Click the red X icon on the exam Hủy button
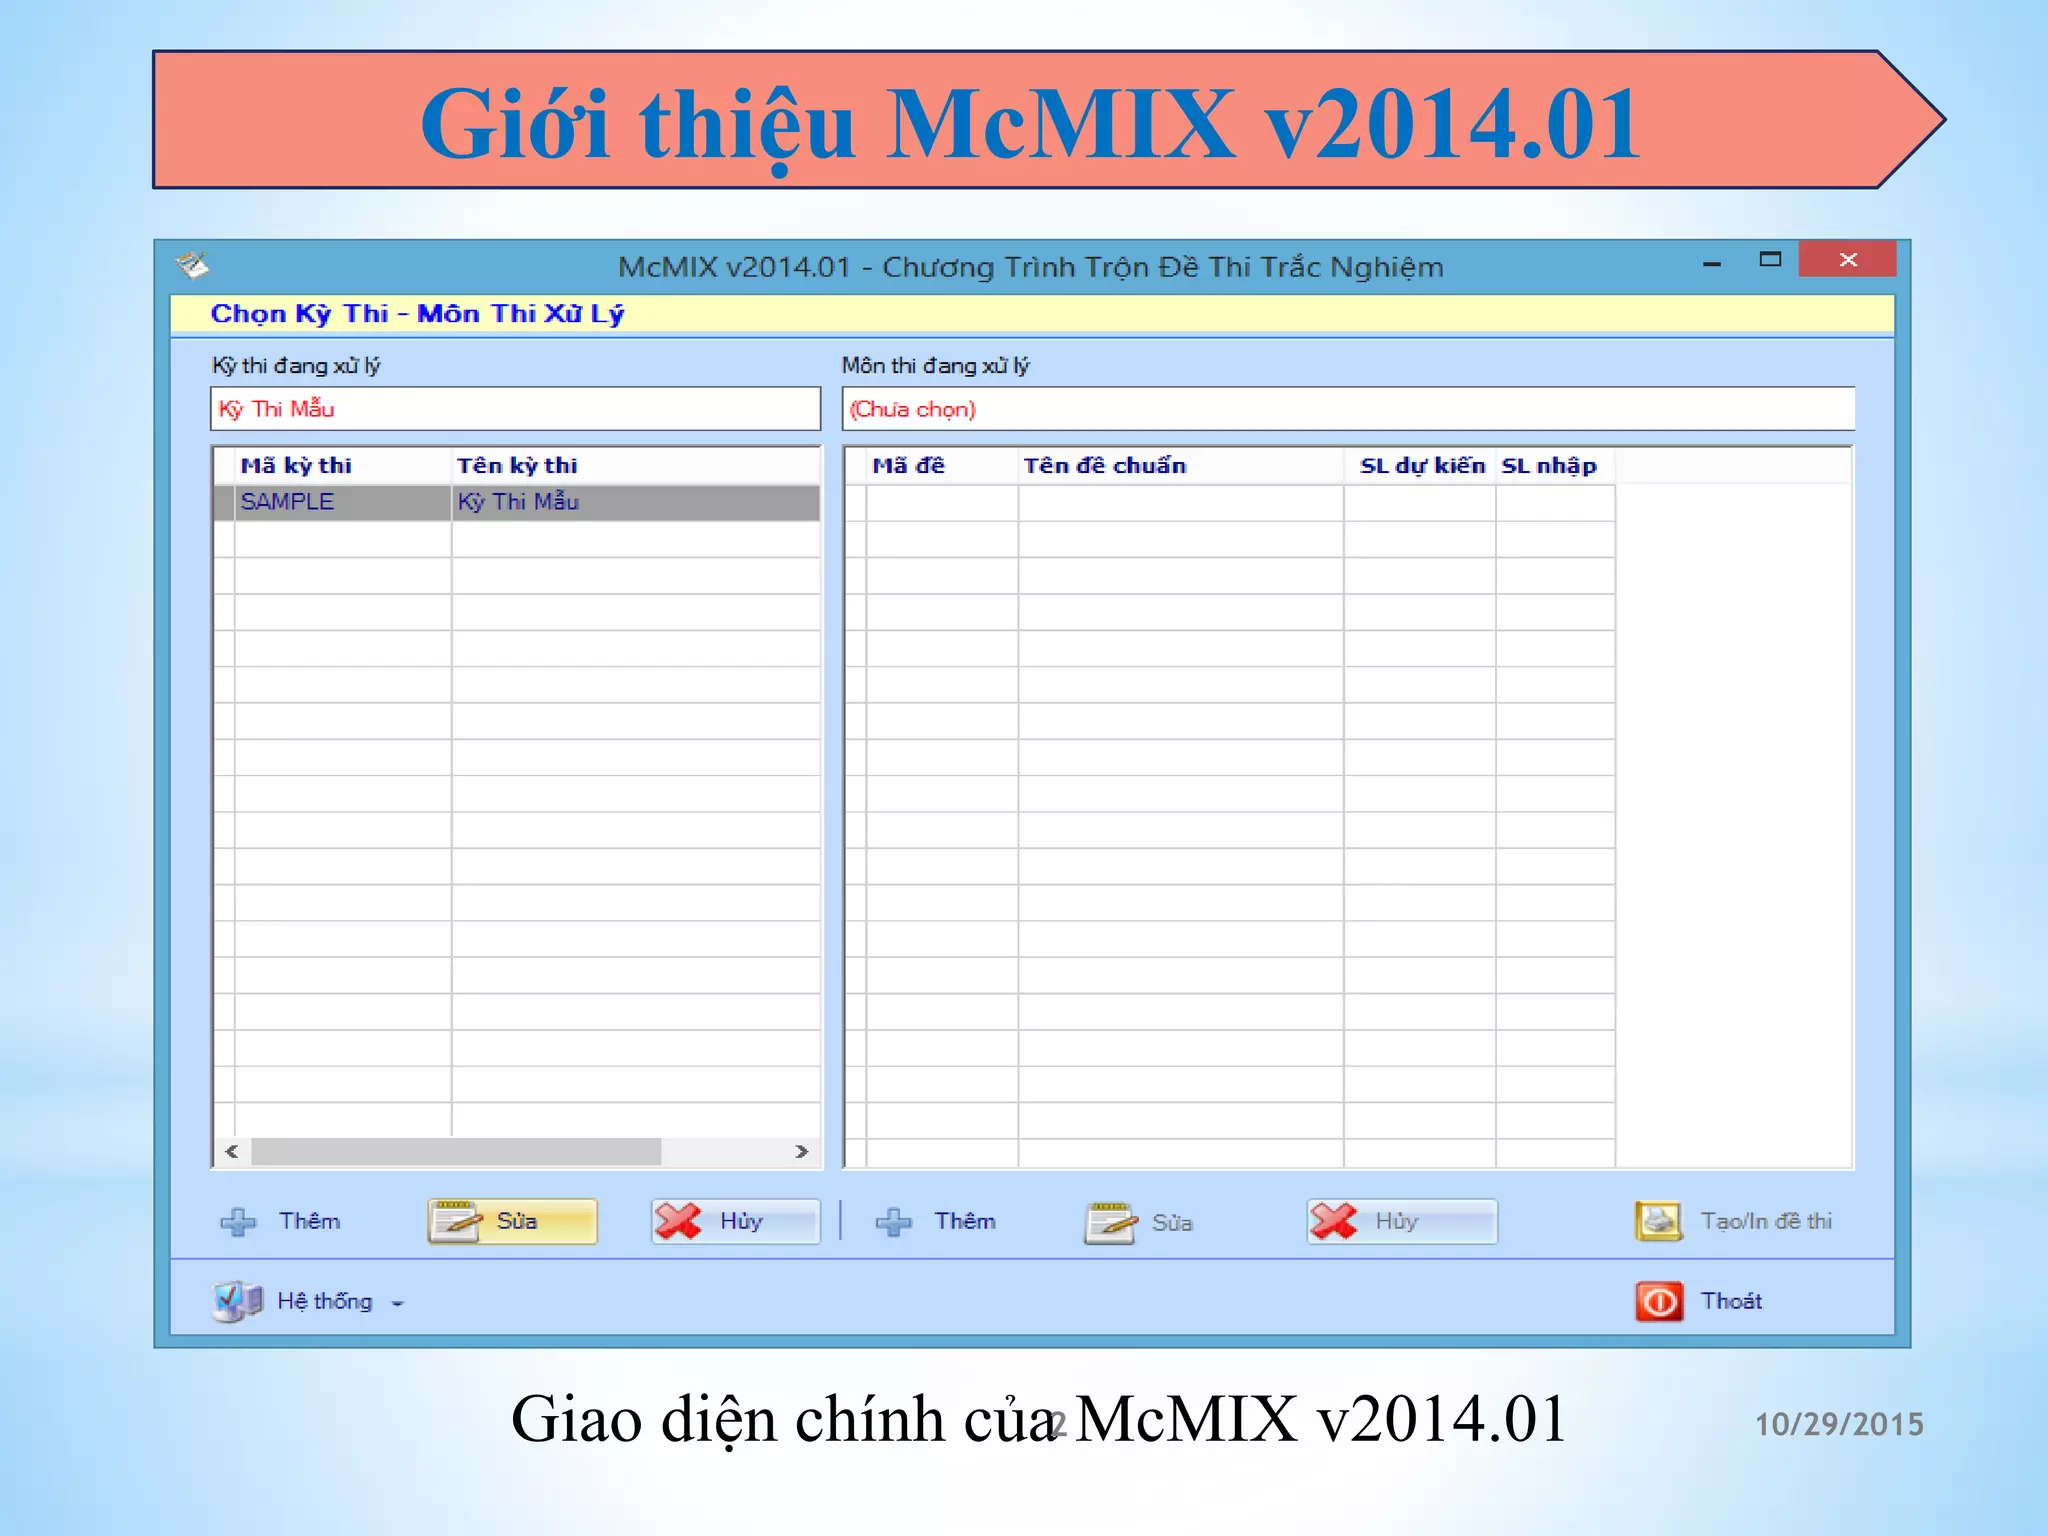The height and width of the screenshot is (1536, 2048). click(678, 1221)
